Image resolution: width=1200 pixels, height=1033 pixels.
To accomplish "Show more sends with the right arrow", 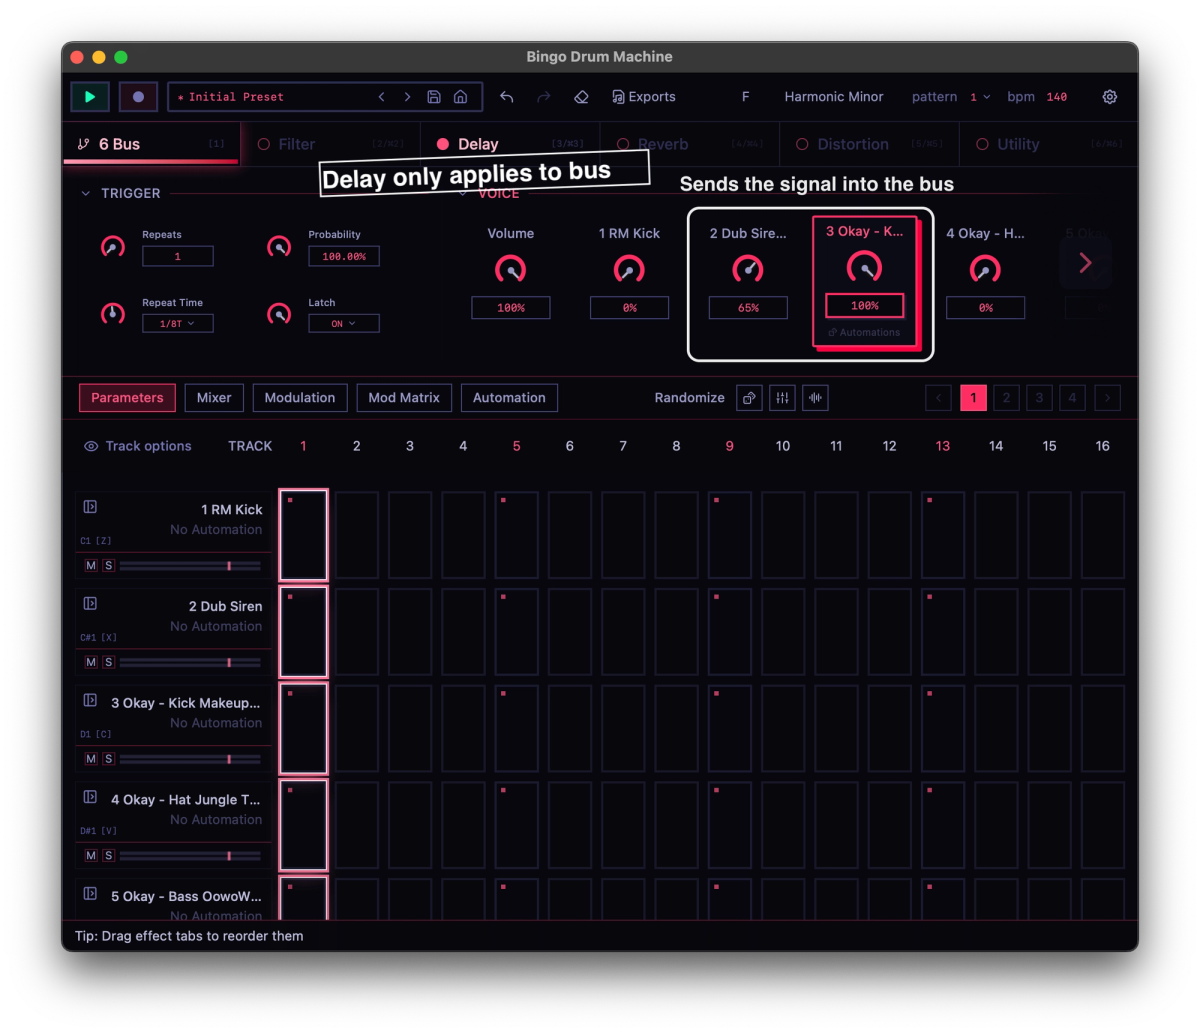I will pyautogui.click(x=1085, y=263).
